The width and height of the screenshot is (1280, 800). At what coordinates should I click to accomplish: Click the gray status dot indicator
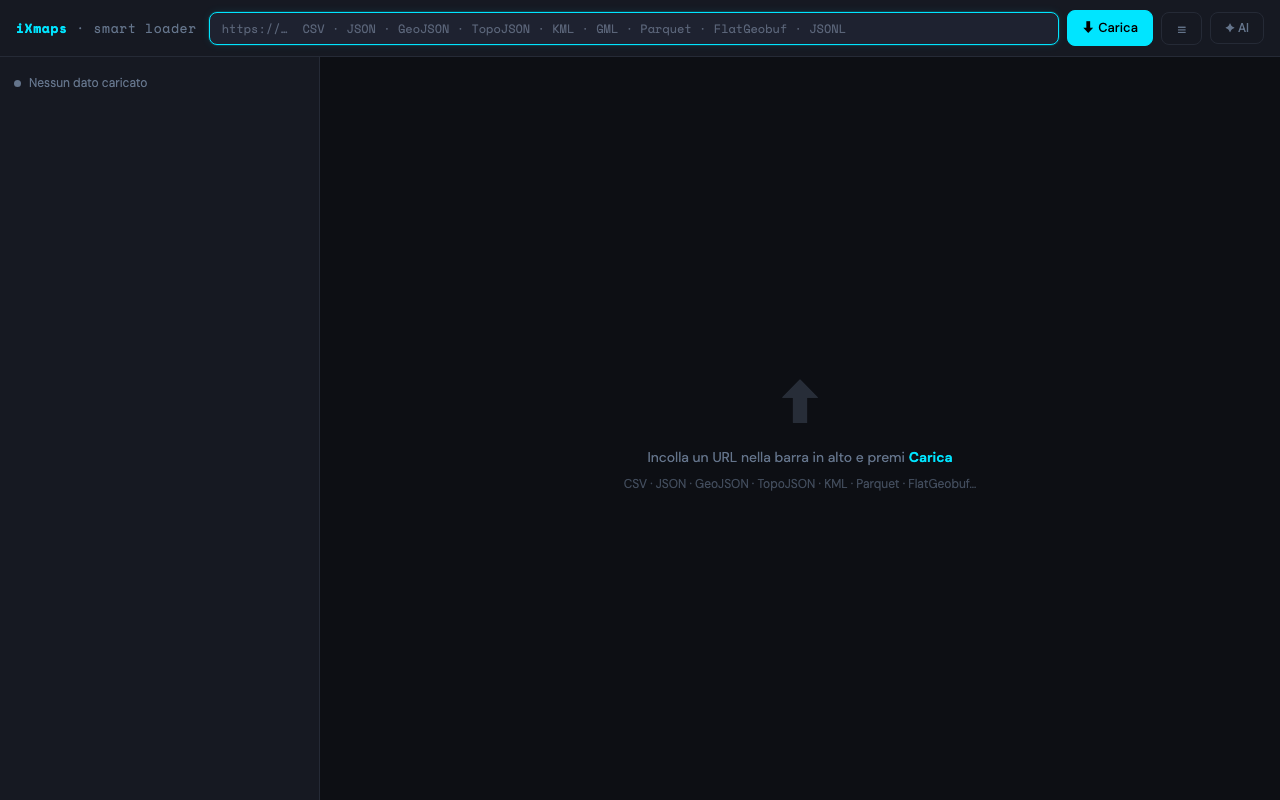pyautogui.click(x=18, y=83)
